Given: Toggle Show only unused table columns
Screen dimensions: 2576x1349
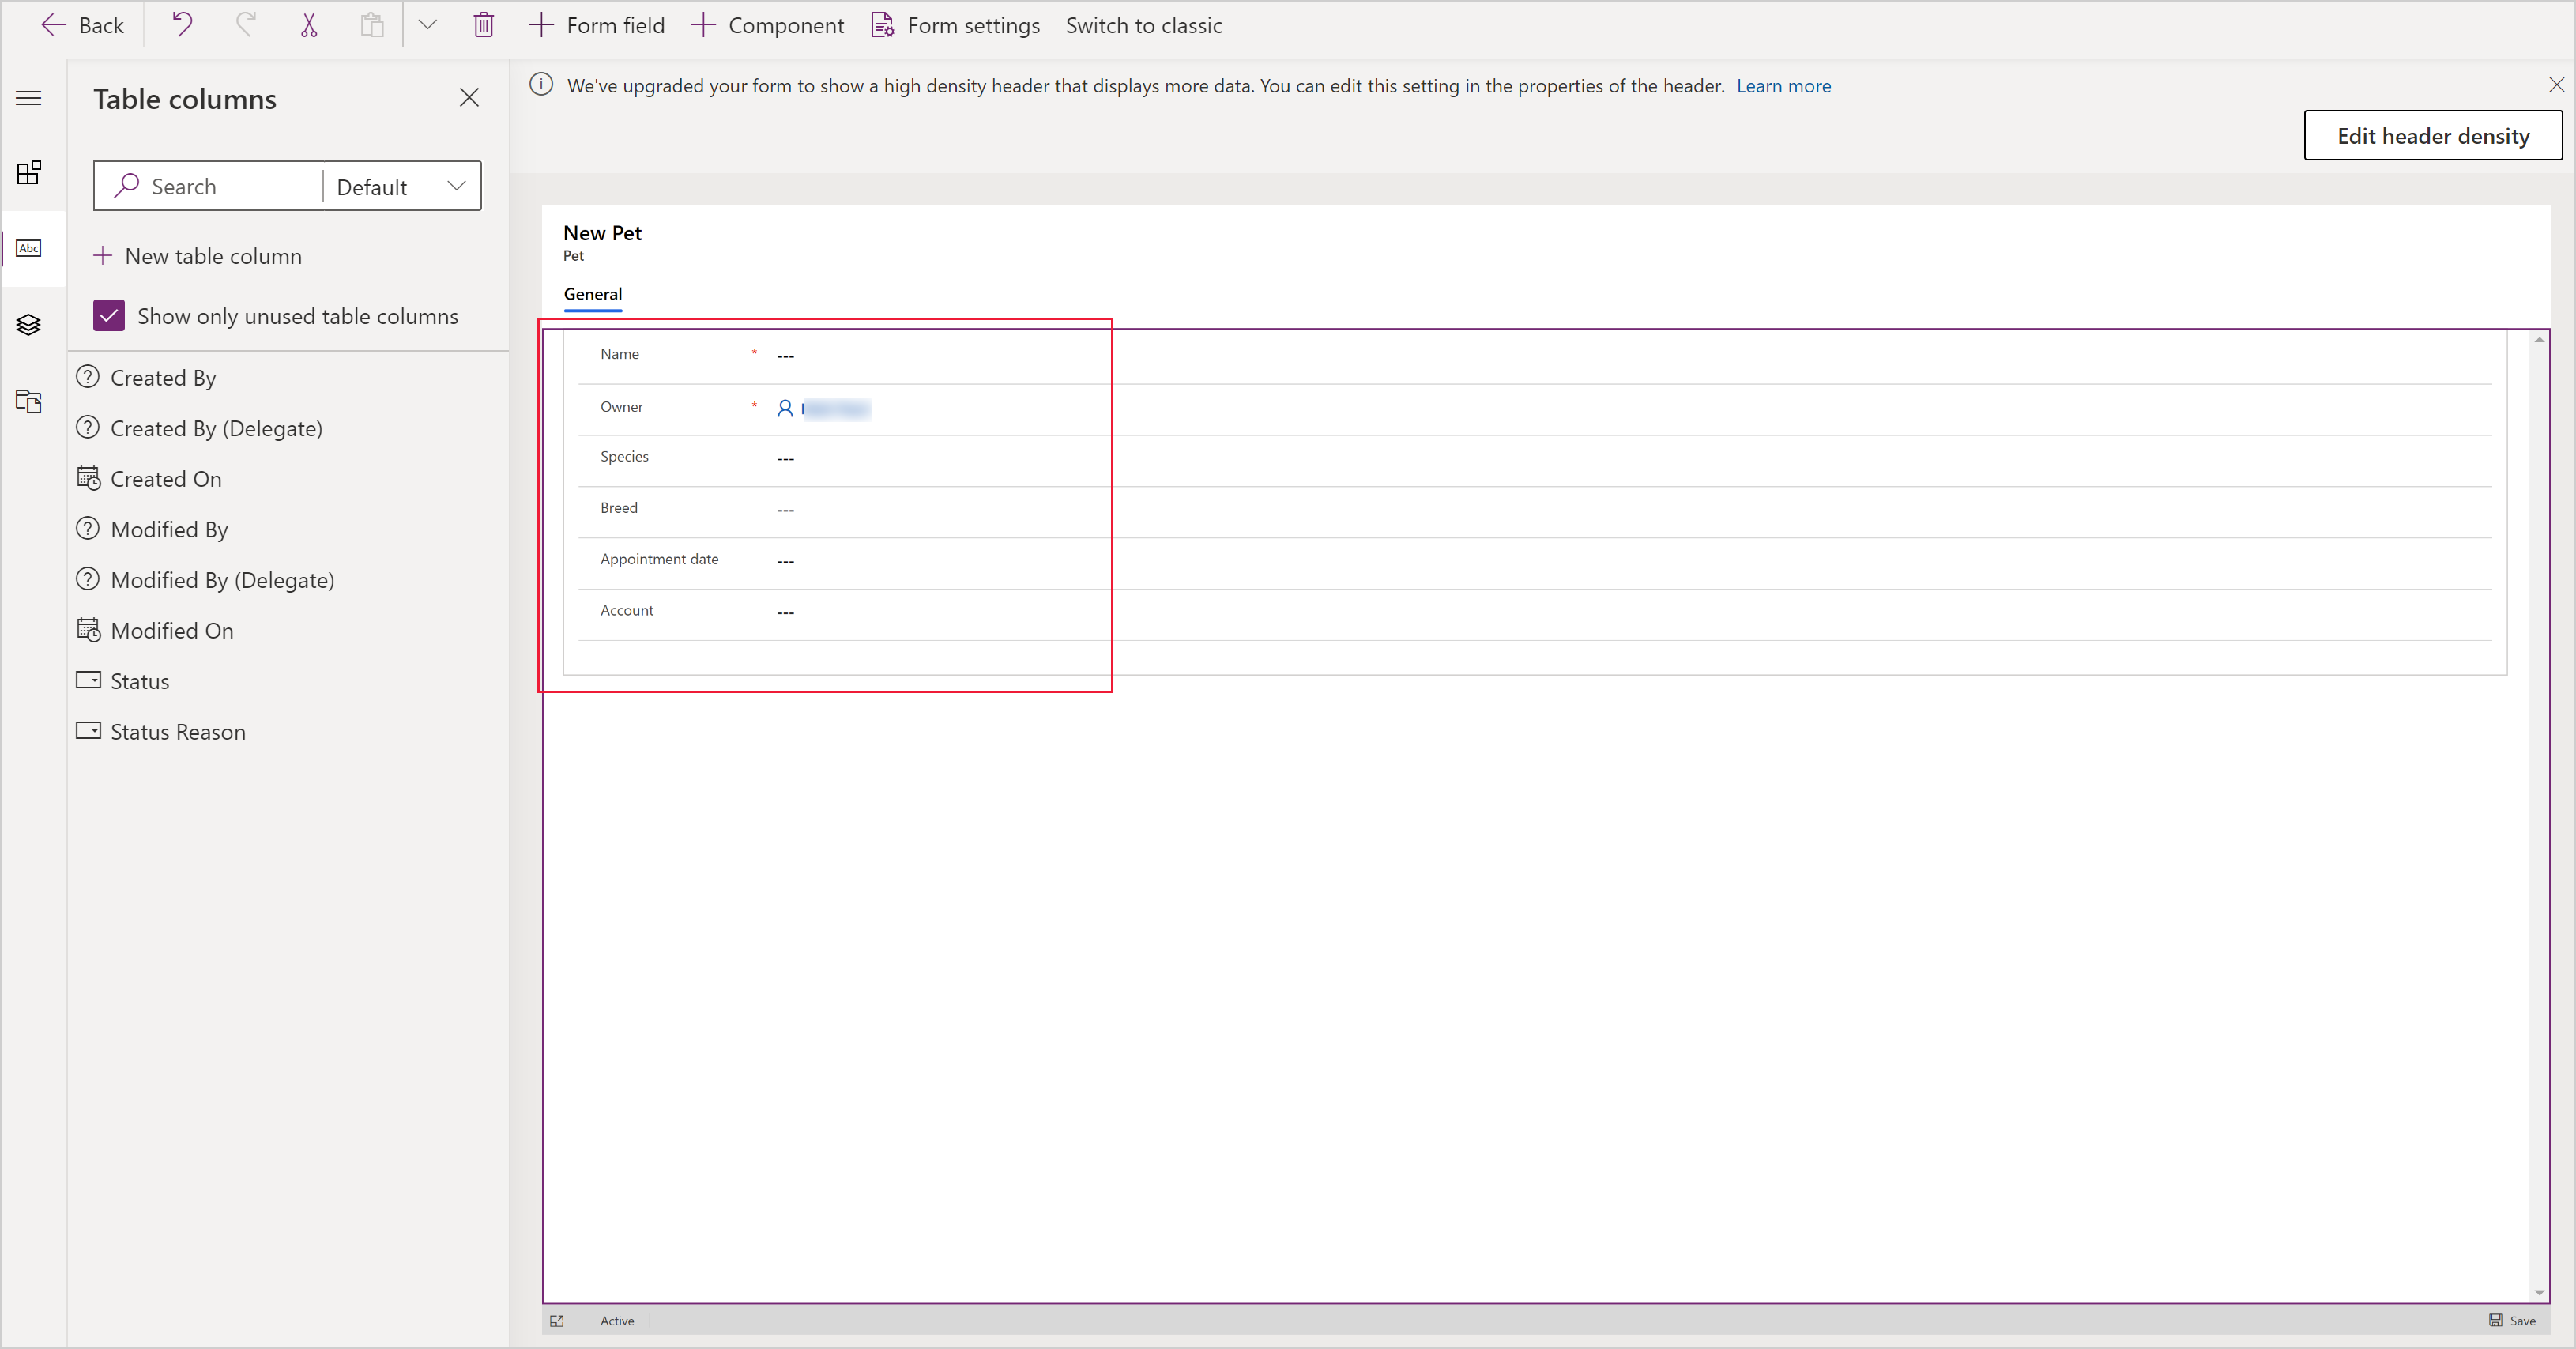Looking at the screenshot, I should pyautogui.click(x=106, y=315).
